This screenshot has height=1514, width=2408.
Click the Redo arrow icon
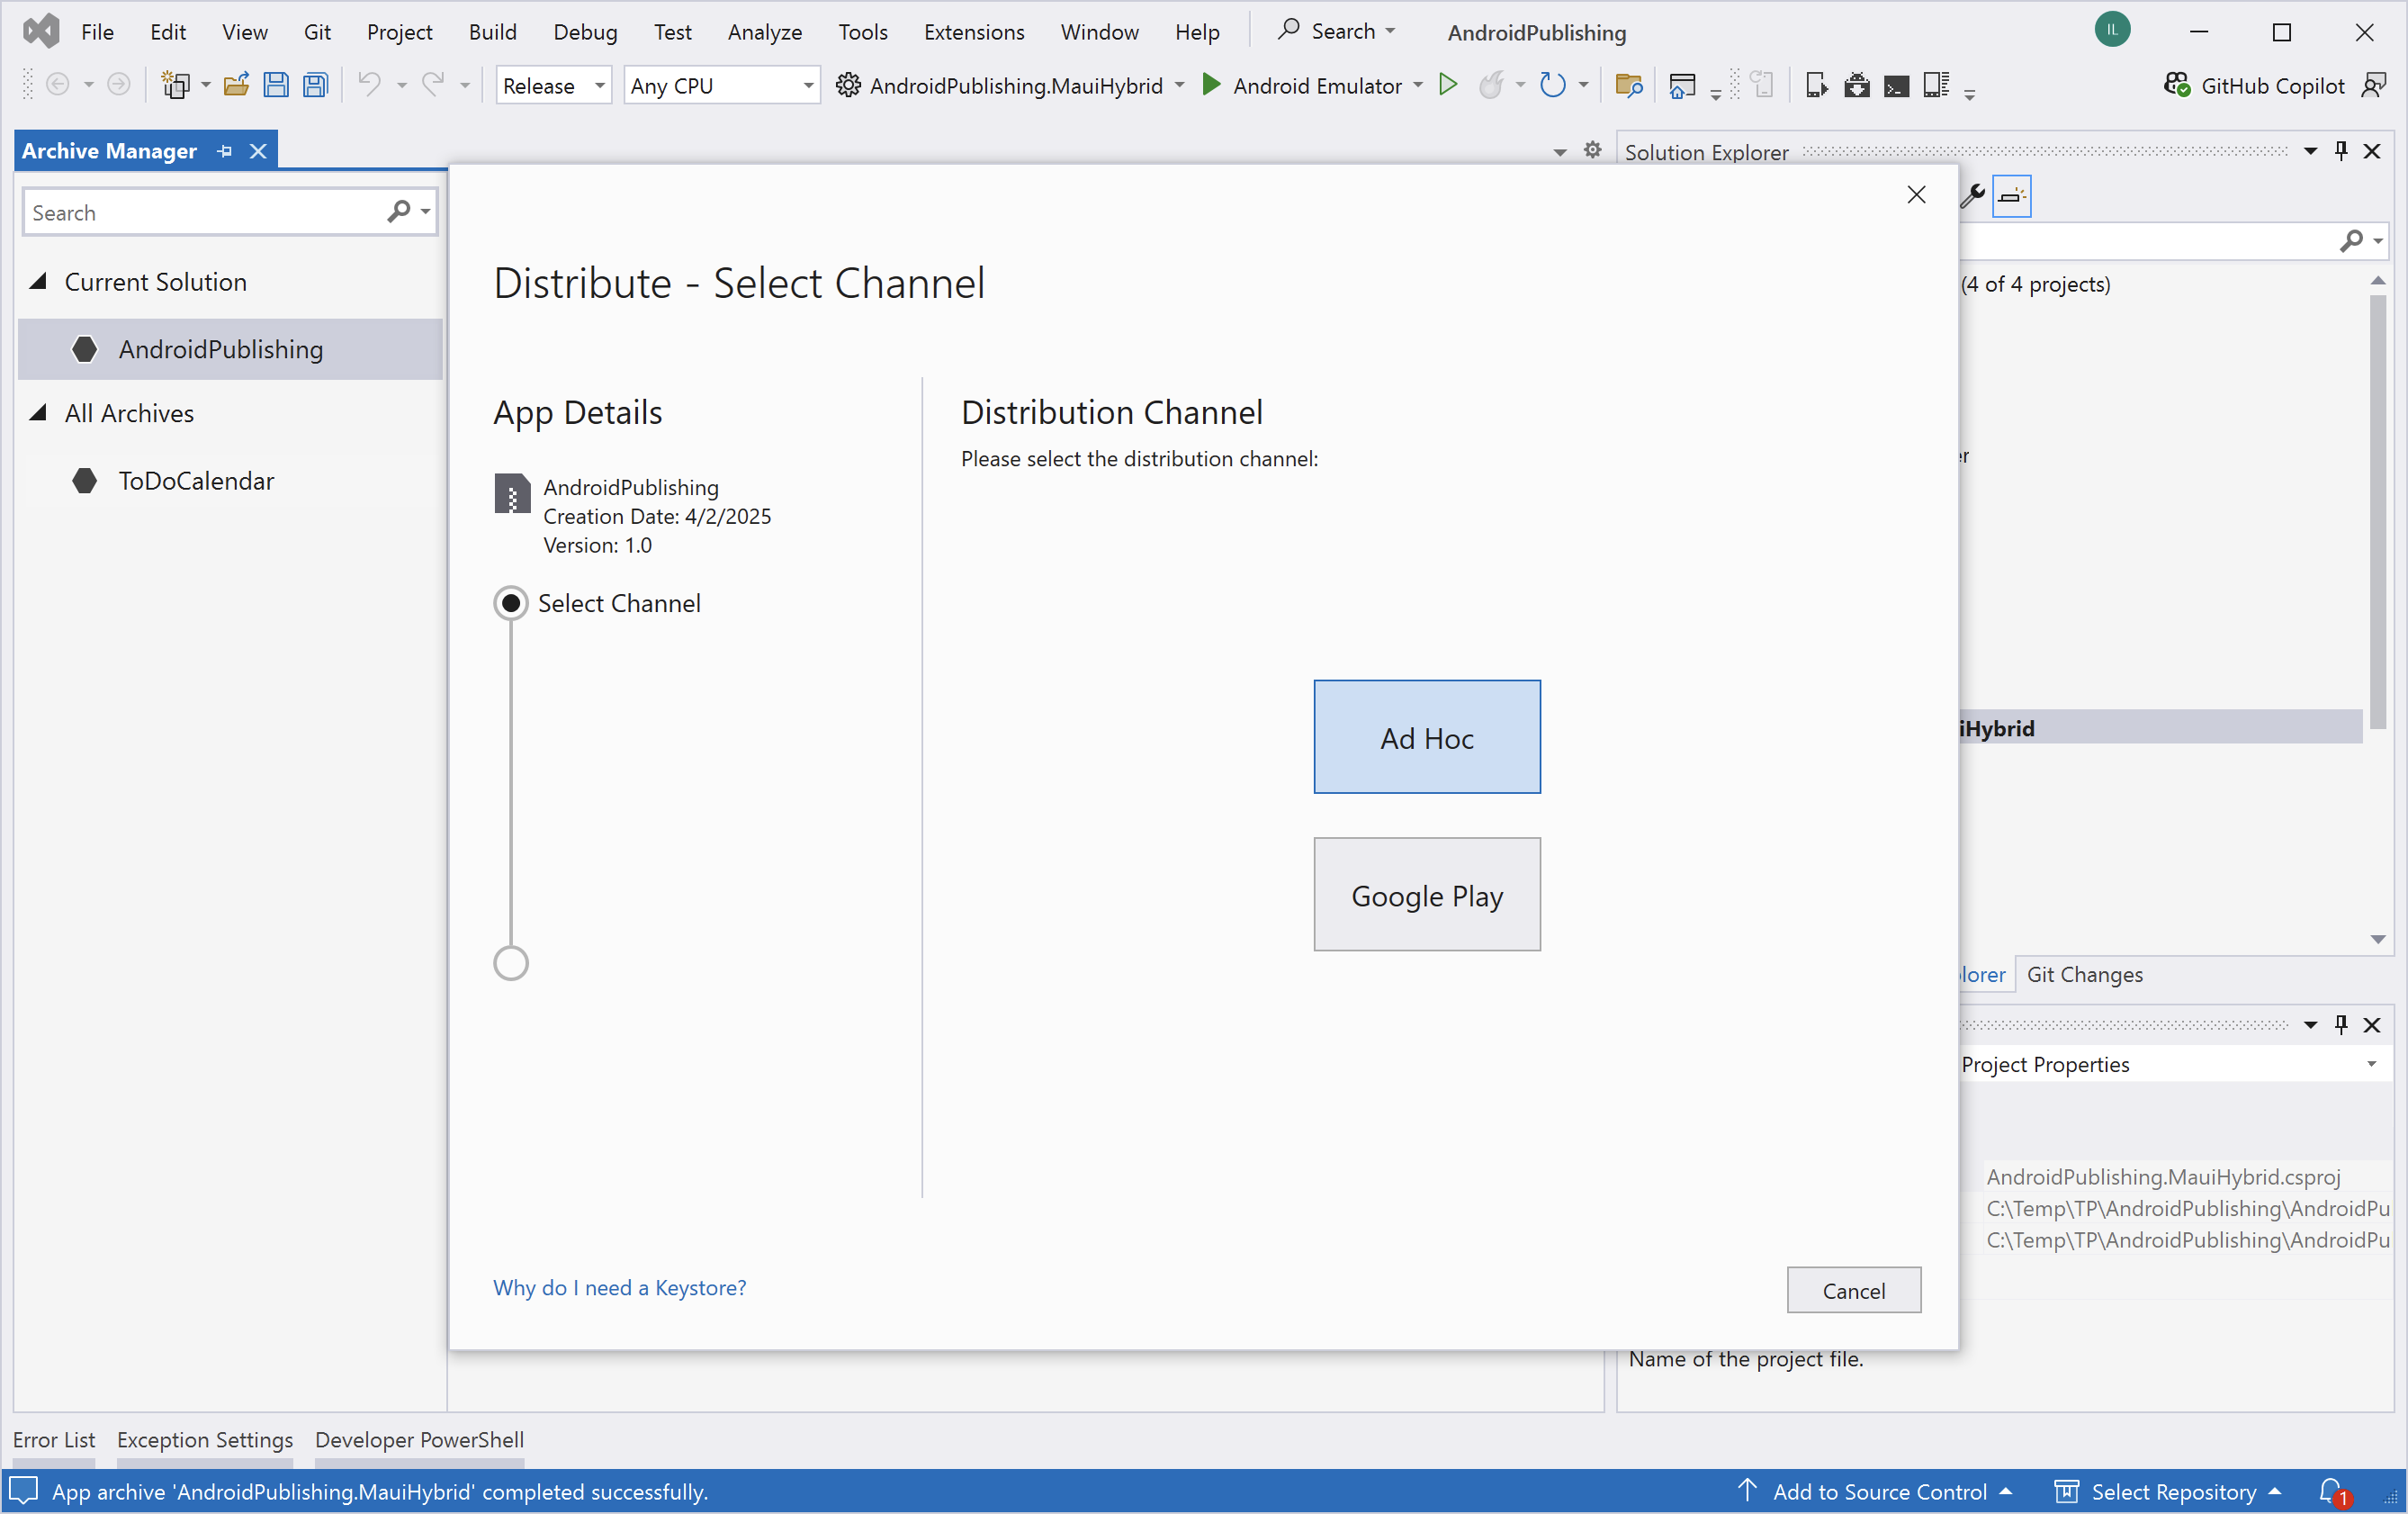[433, 84]
